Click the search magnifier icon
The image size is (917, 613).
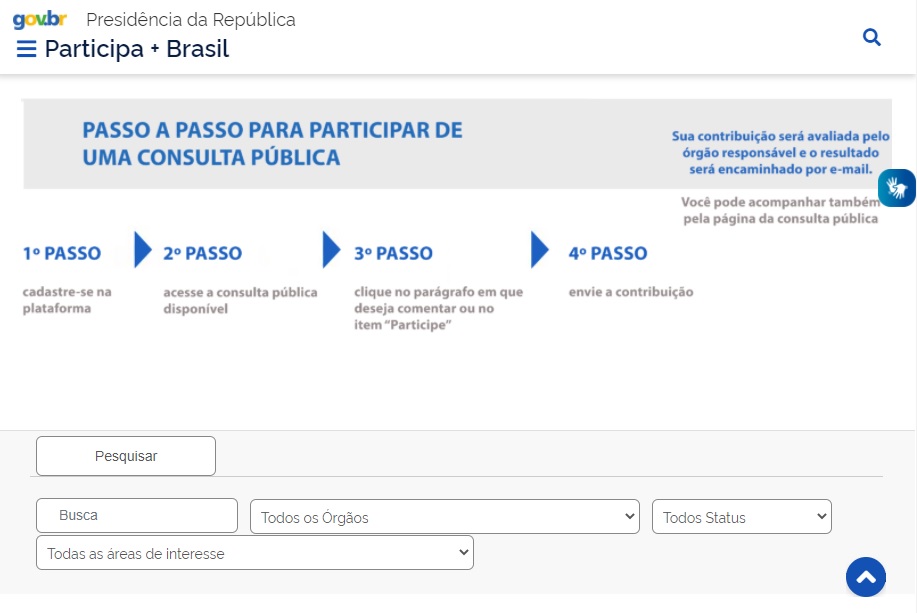click(x=871, y=37)
